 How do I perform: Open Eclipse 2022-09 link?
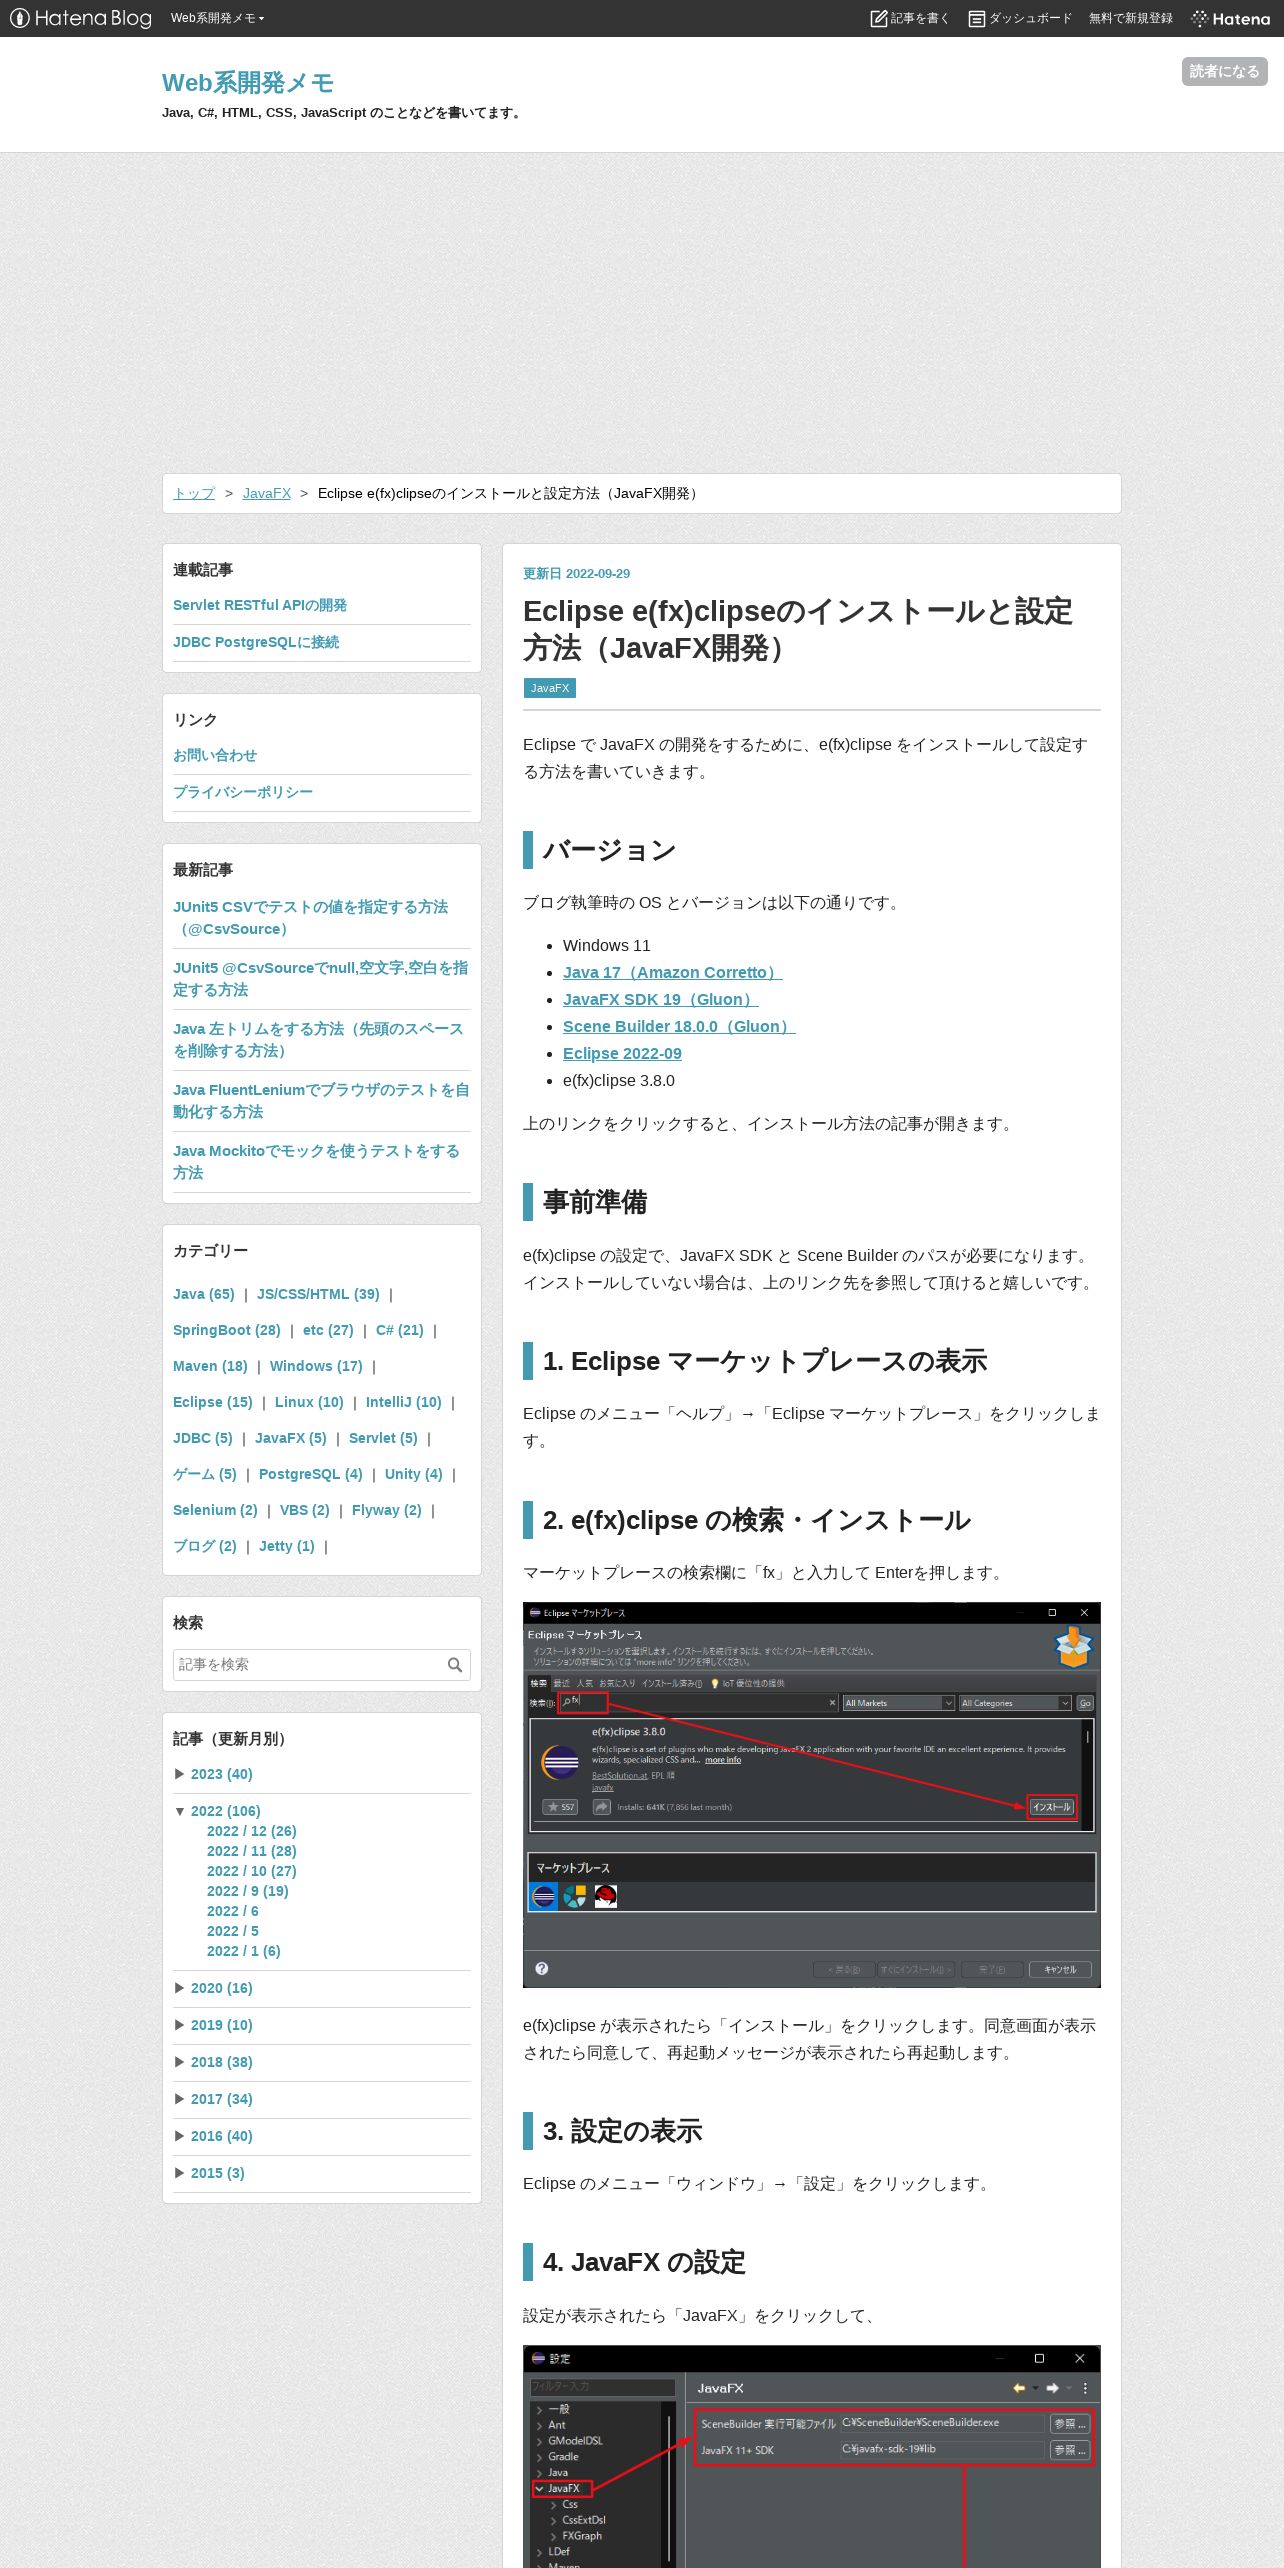[x=622, y=1053]
